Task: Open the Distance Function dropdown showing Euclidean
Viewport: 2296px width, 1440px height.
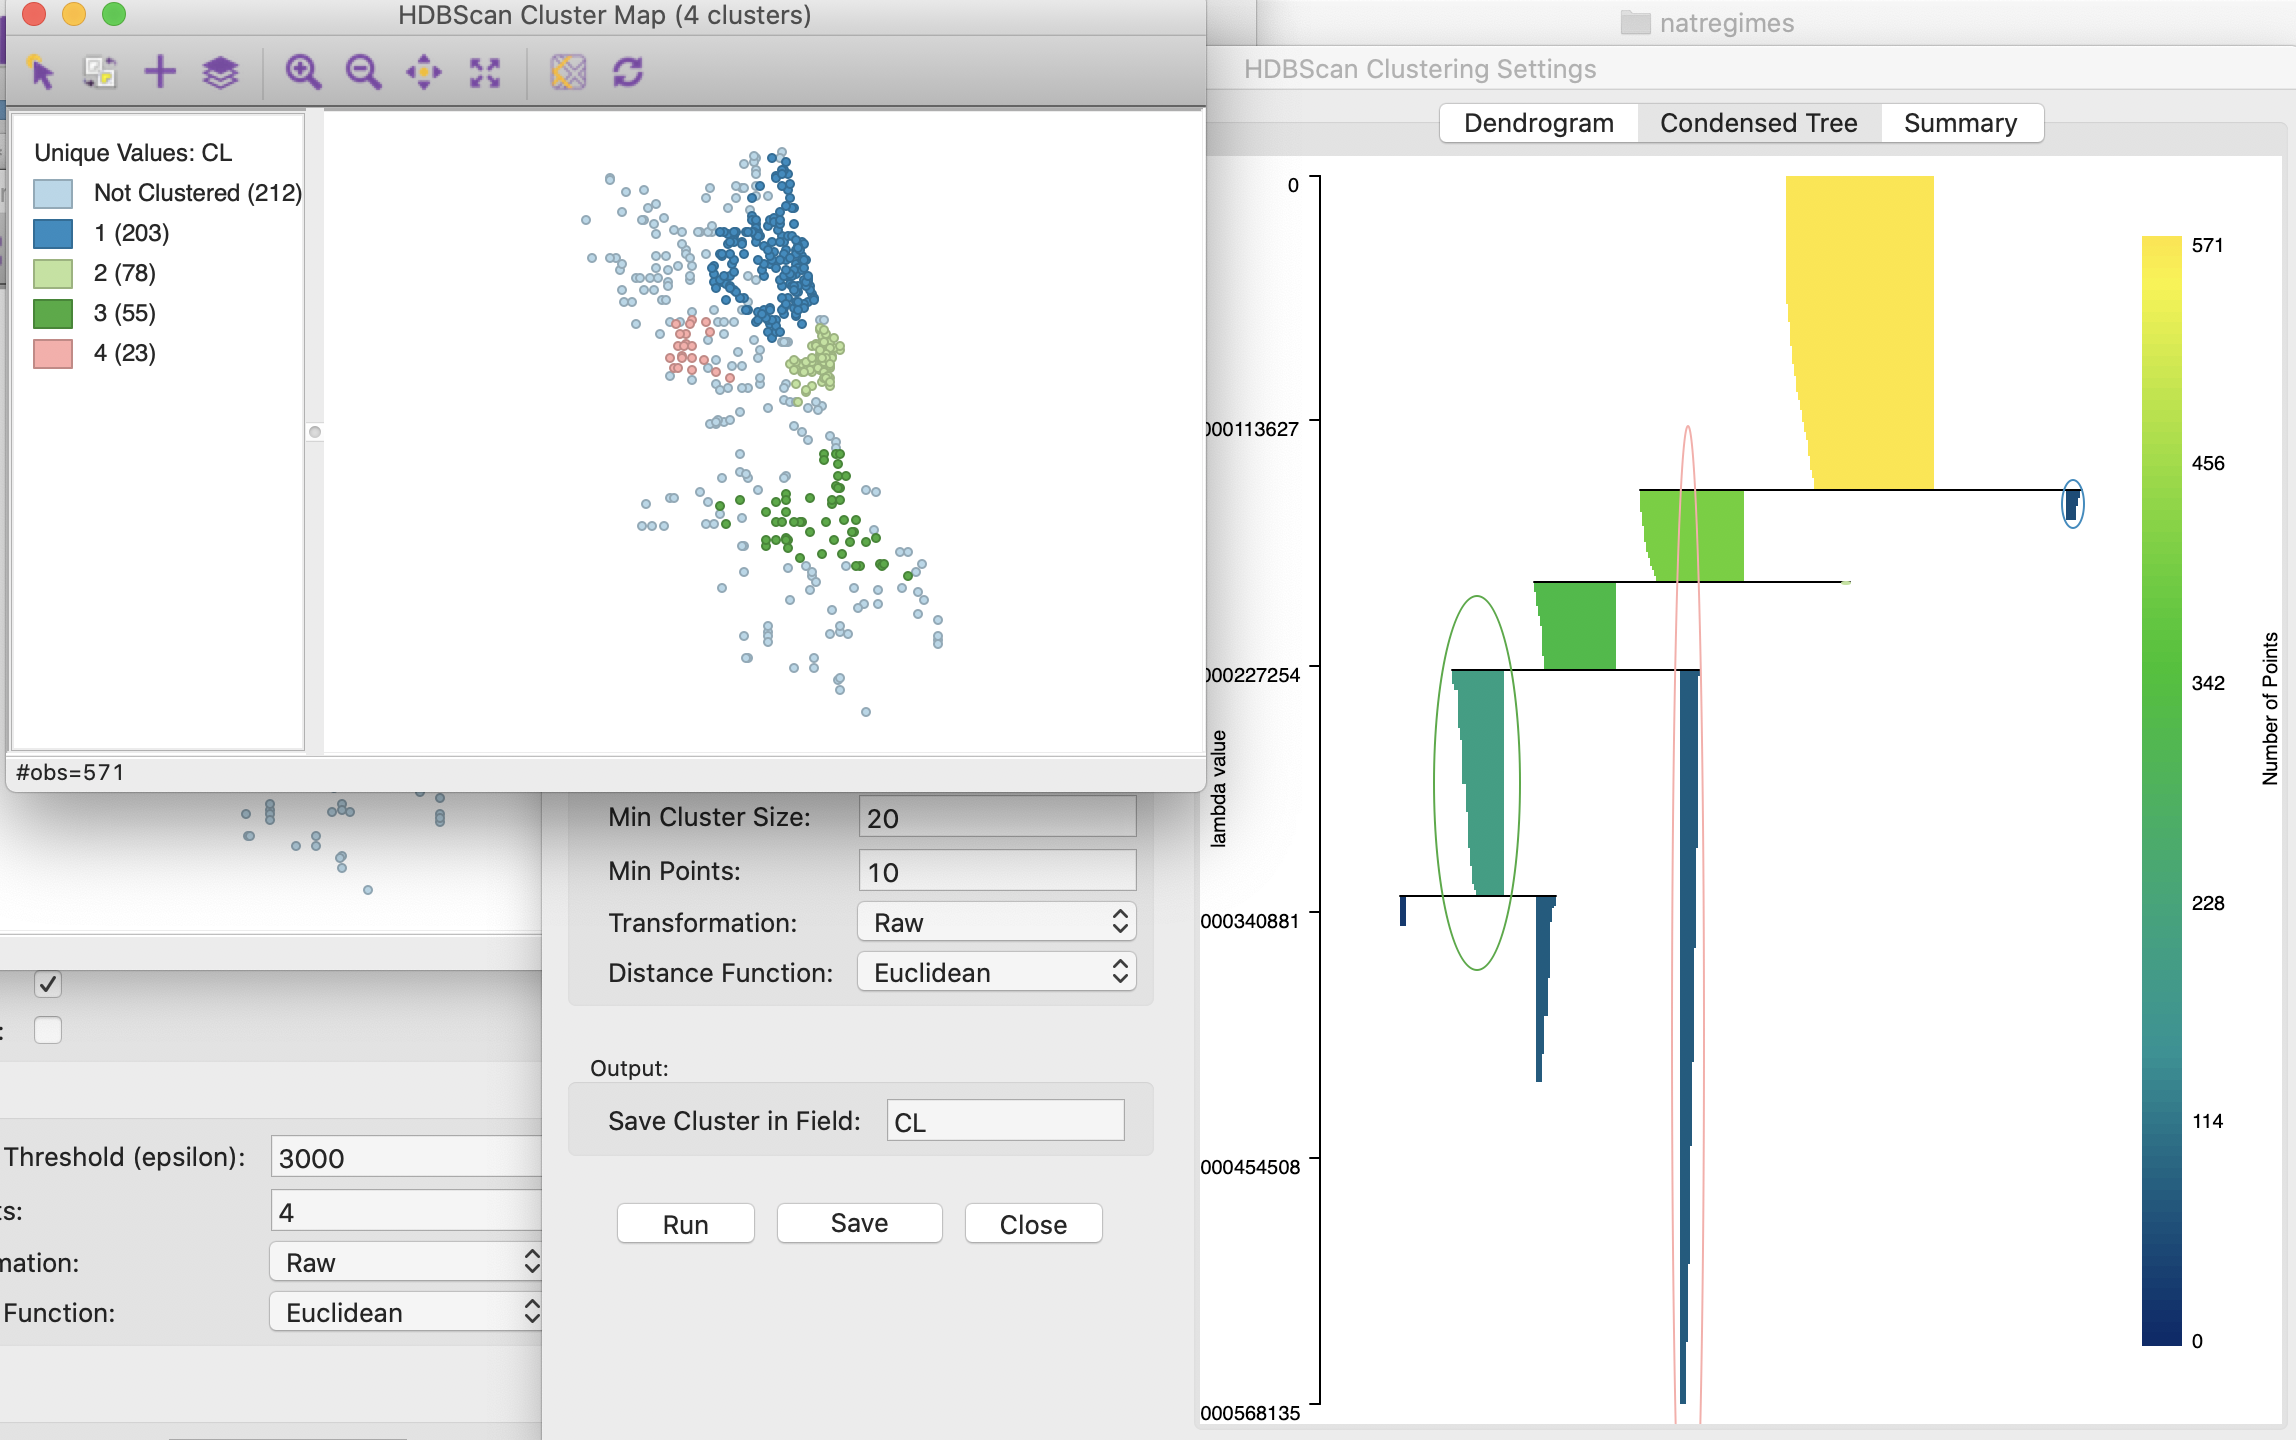Action: pos(995,971)
